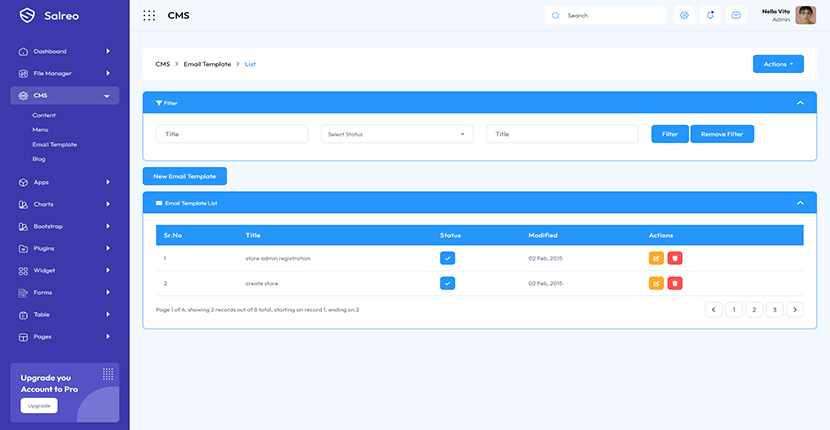Delete the create store template

click(x=675, y=283)
